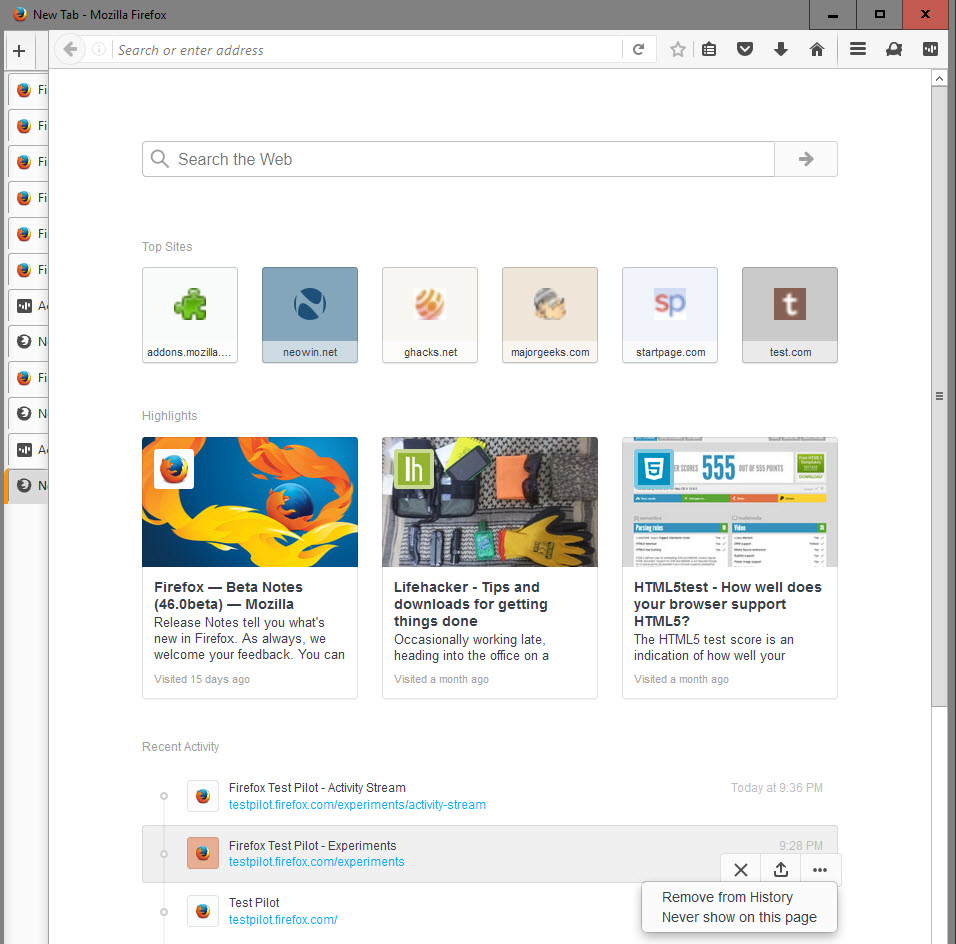Click Firefox favicon on the Beta Notes card
The width and height of the screenshot is (956, 944).
pos(174,469)
